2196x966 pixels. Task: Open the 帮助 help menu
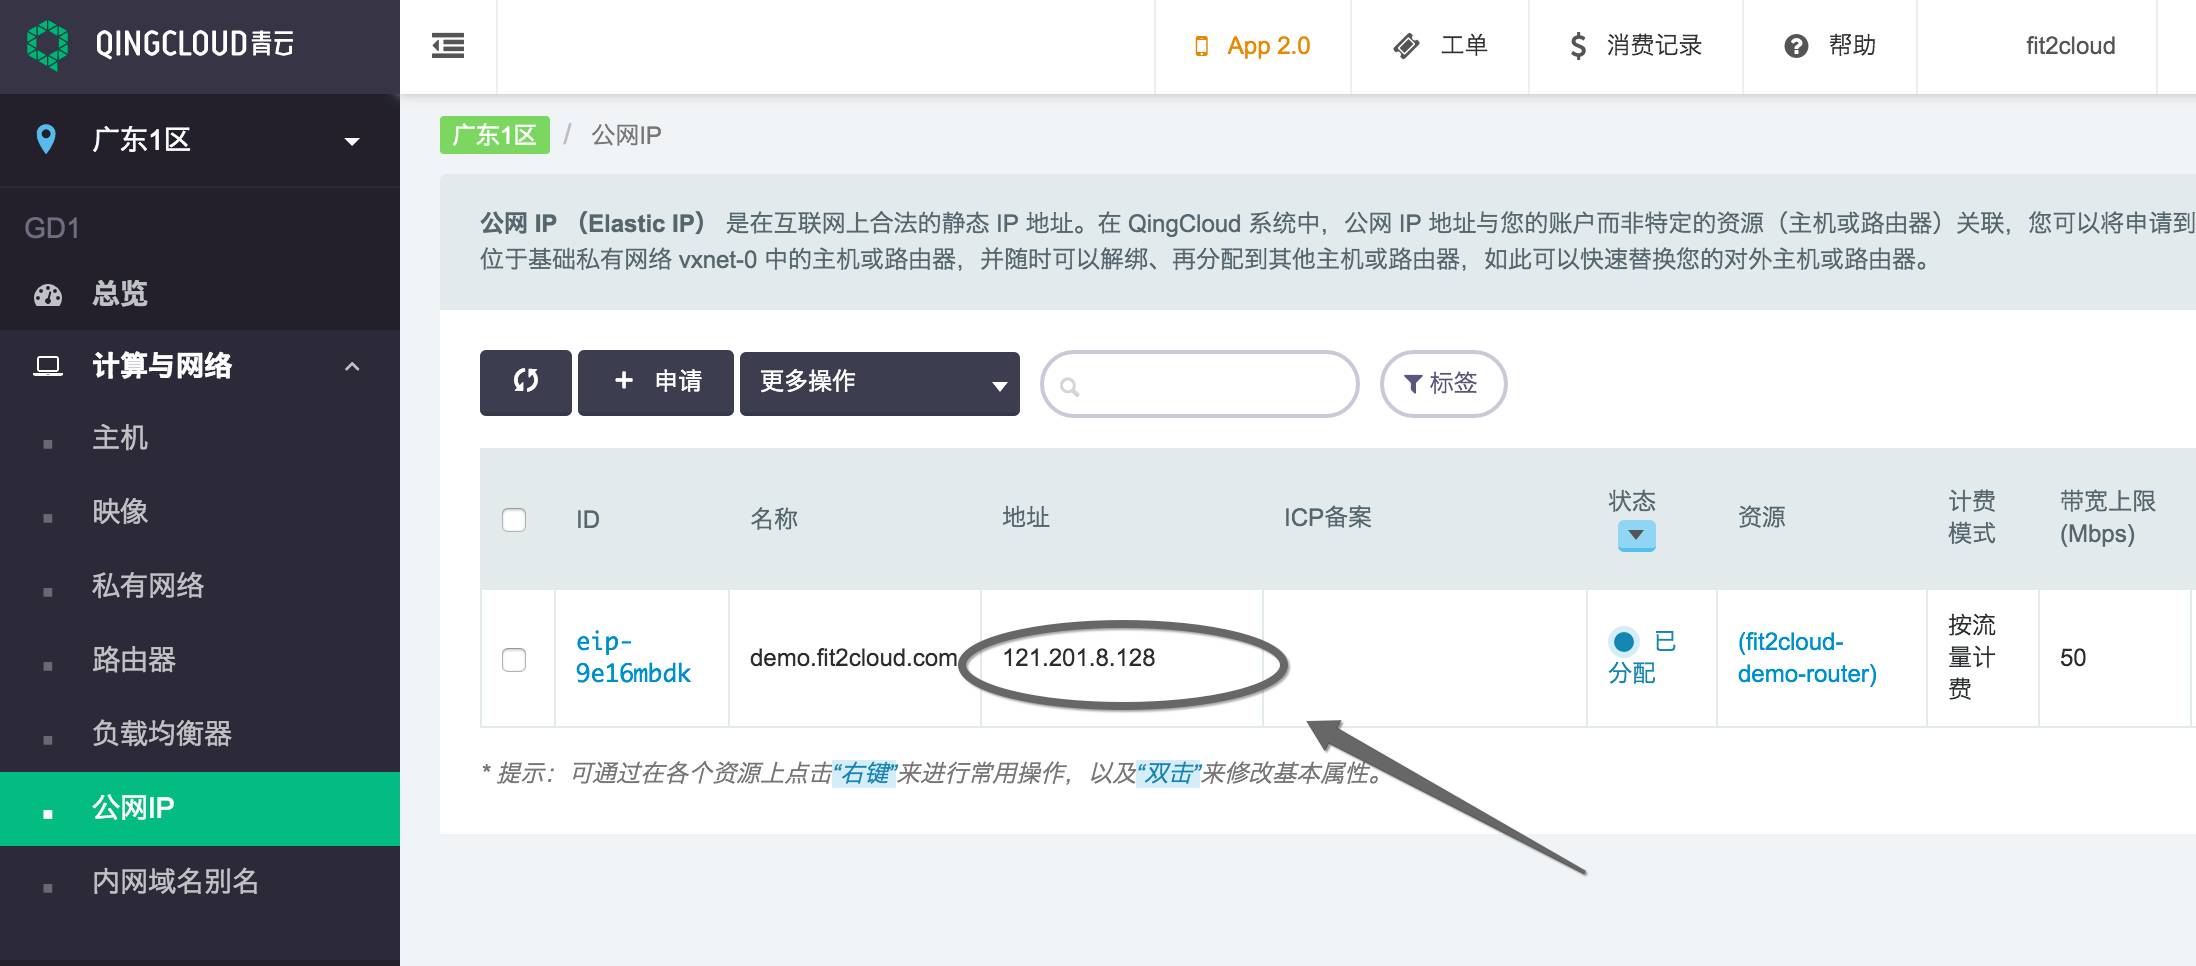(1830, 46)
